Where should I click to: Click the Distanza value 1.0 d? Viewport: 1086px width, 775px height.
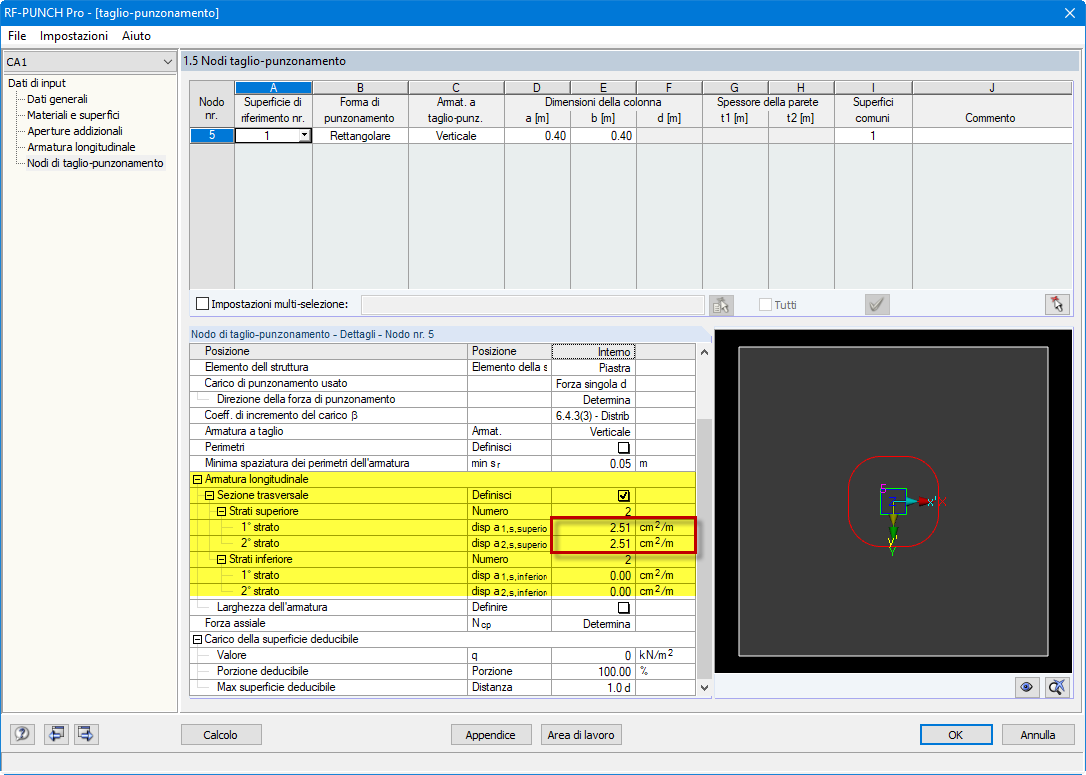[594, 688]
